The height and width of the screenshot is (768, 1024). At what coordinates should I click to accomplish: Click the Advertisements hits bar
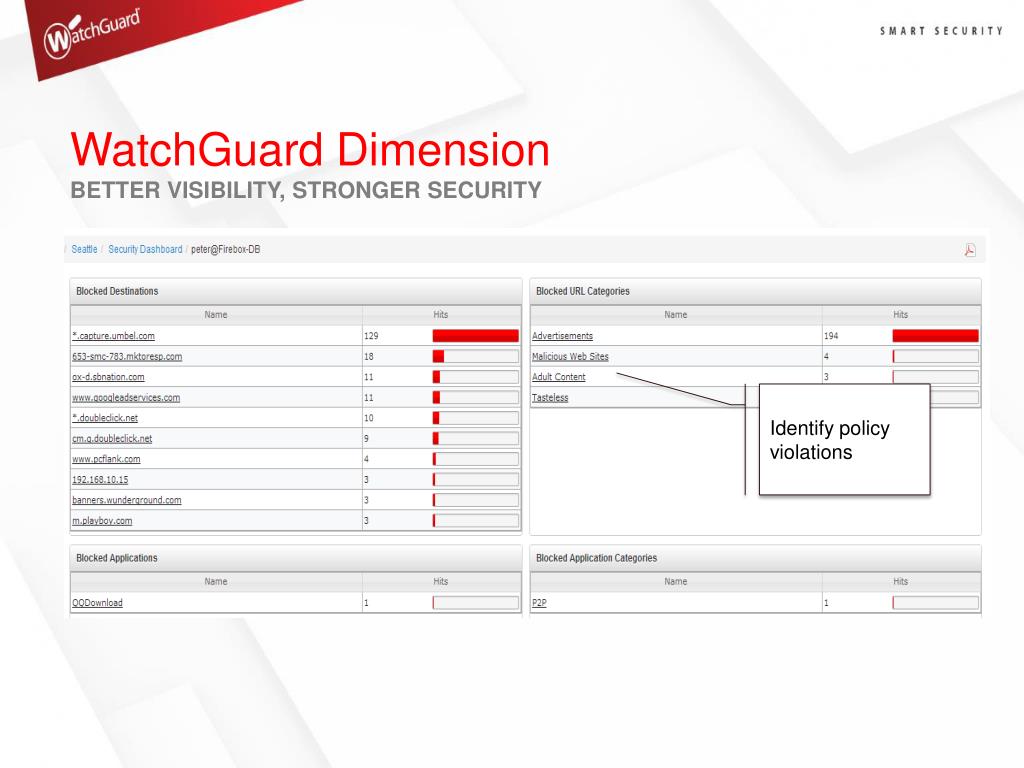click(x=935, y=336)
